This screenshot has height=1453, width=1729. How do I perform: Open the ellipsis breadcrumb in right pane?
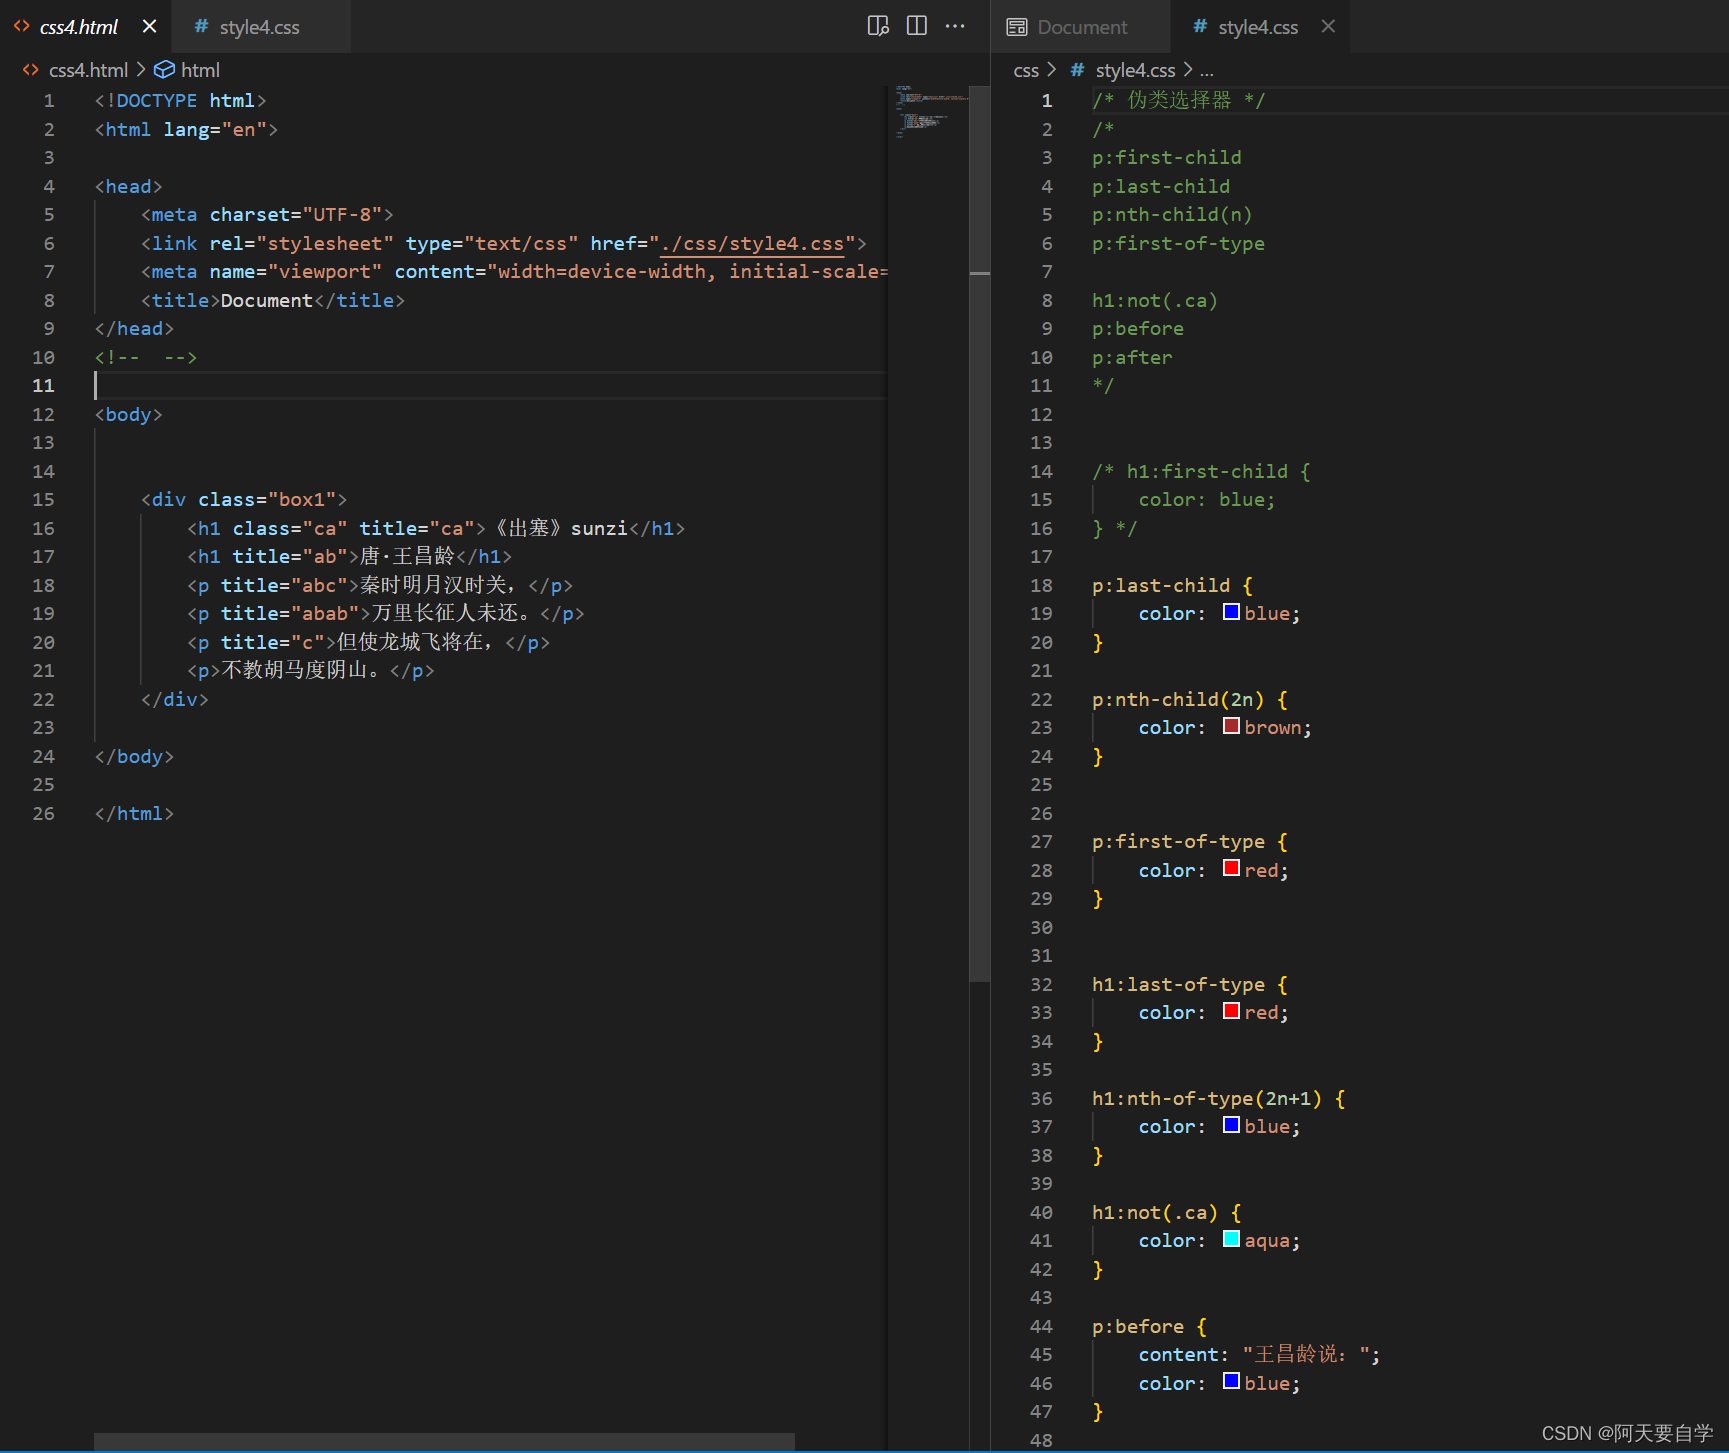(1207, 70)
